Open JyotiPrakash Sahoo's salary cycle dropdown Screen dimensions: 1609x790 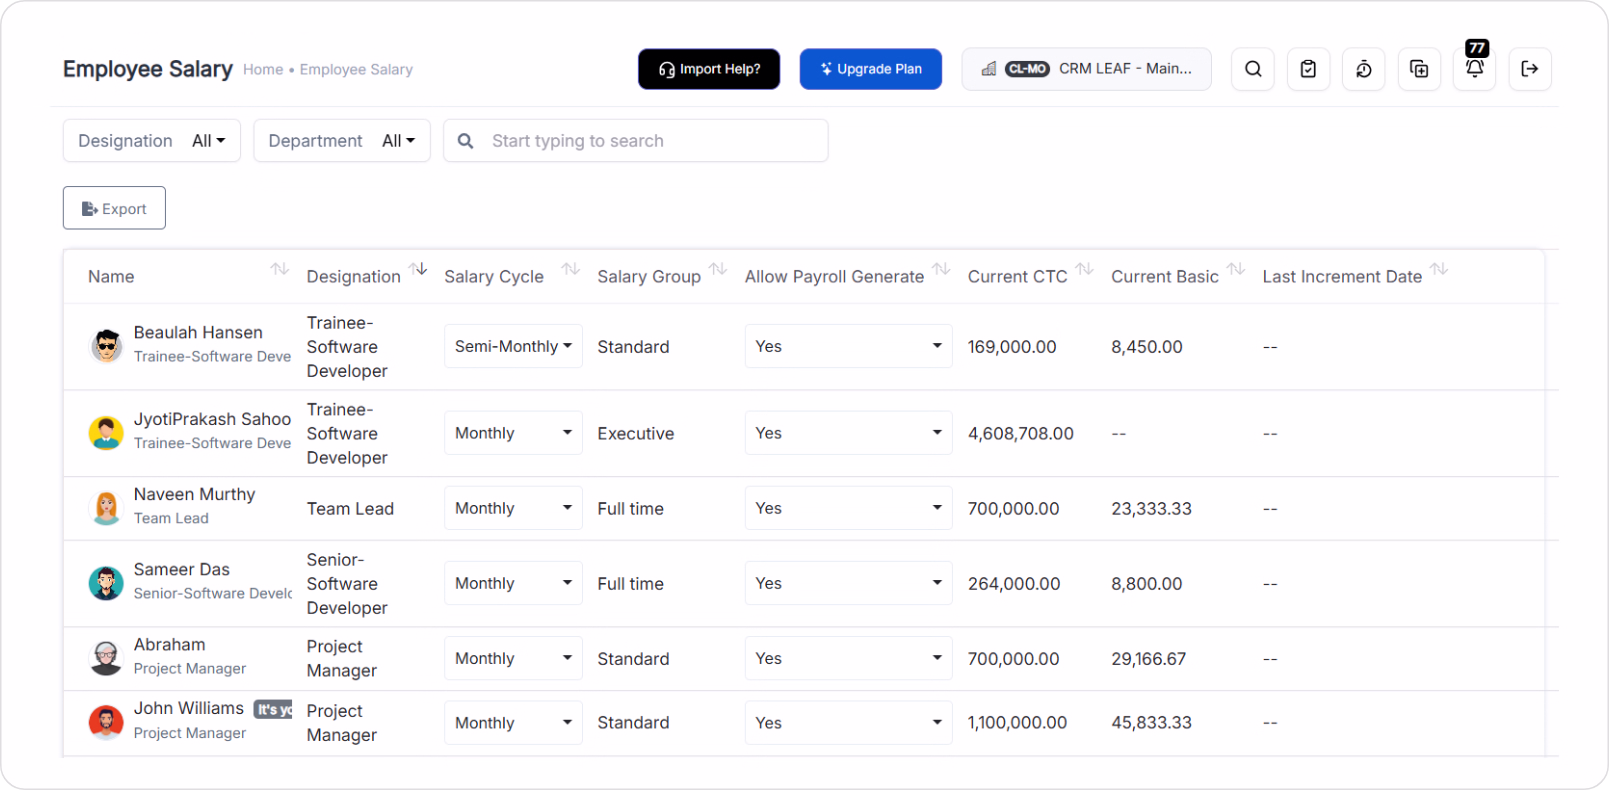[x=513, y=433]
